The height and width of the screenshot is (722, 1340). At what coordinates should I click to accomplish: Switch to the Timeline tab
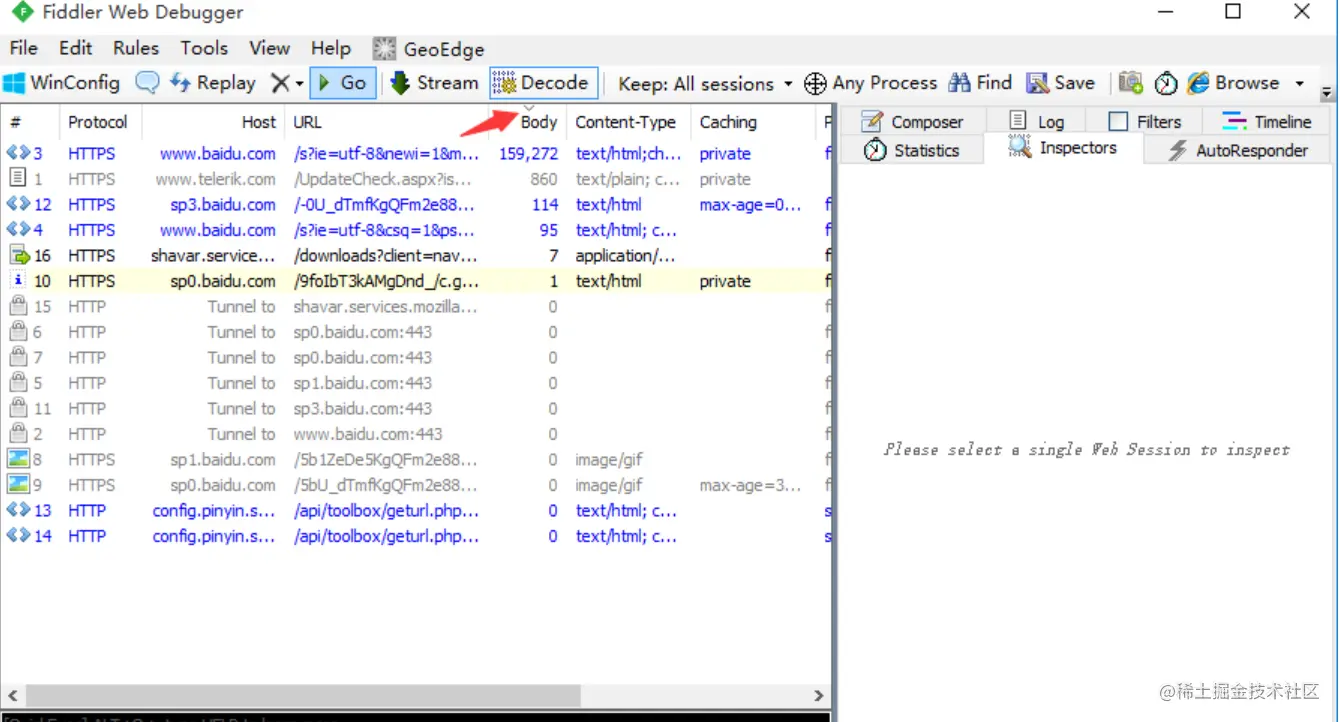[x=1267, y=122]
